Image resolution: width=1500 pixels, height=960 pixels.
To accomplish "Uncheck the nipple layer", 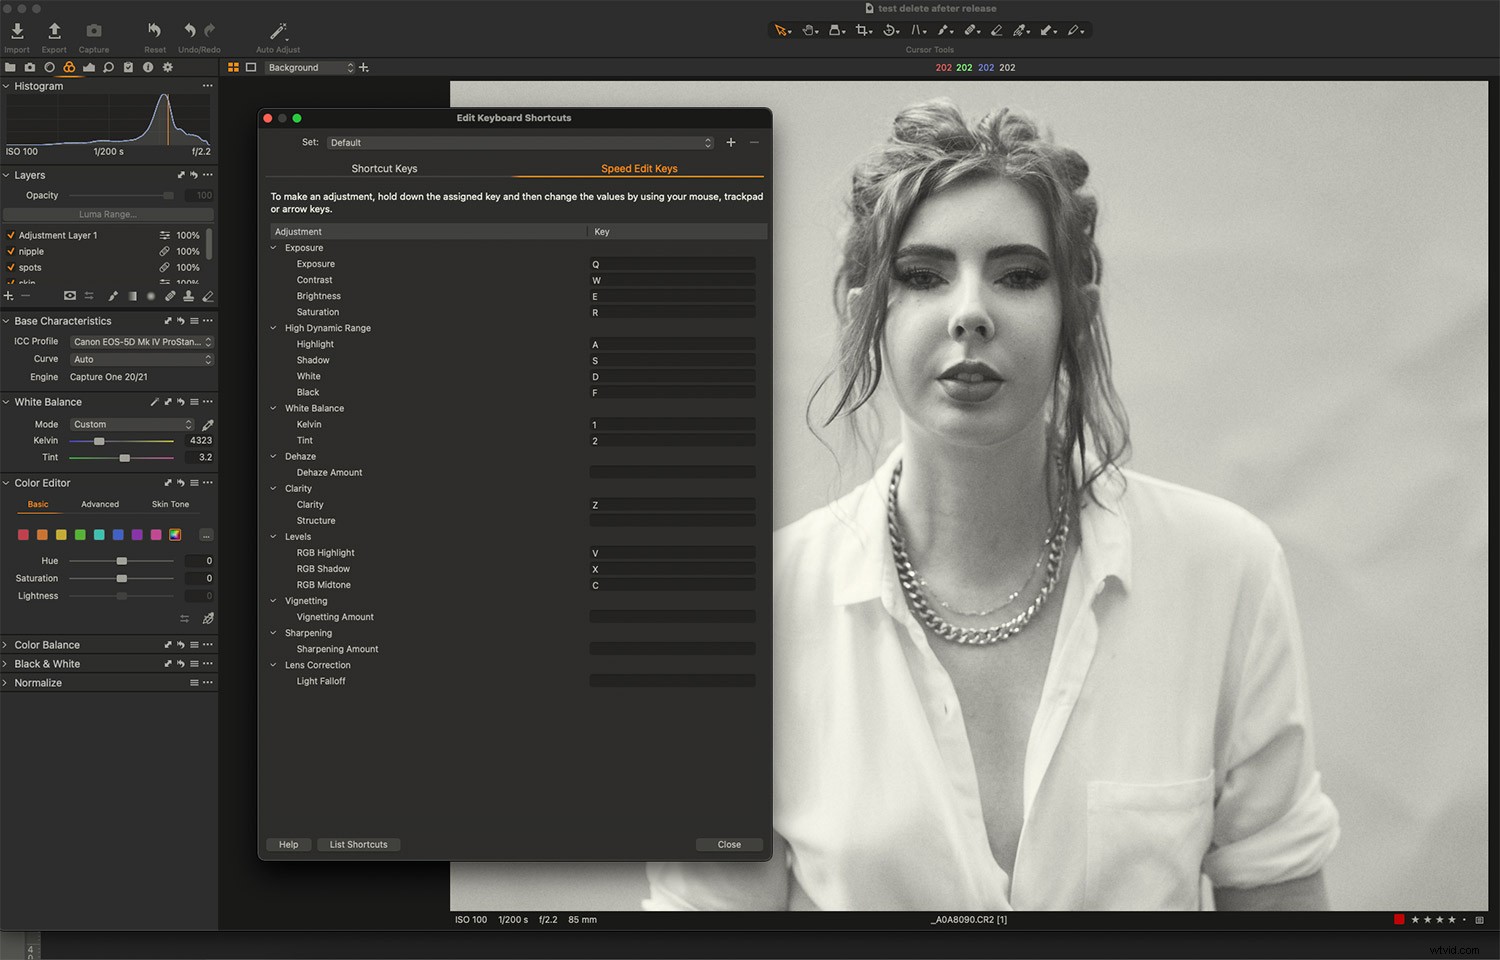I will 10,251.
